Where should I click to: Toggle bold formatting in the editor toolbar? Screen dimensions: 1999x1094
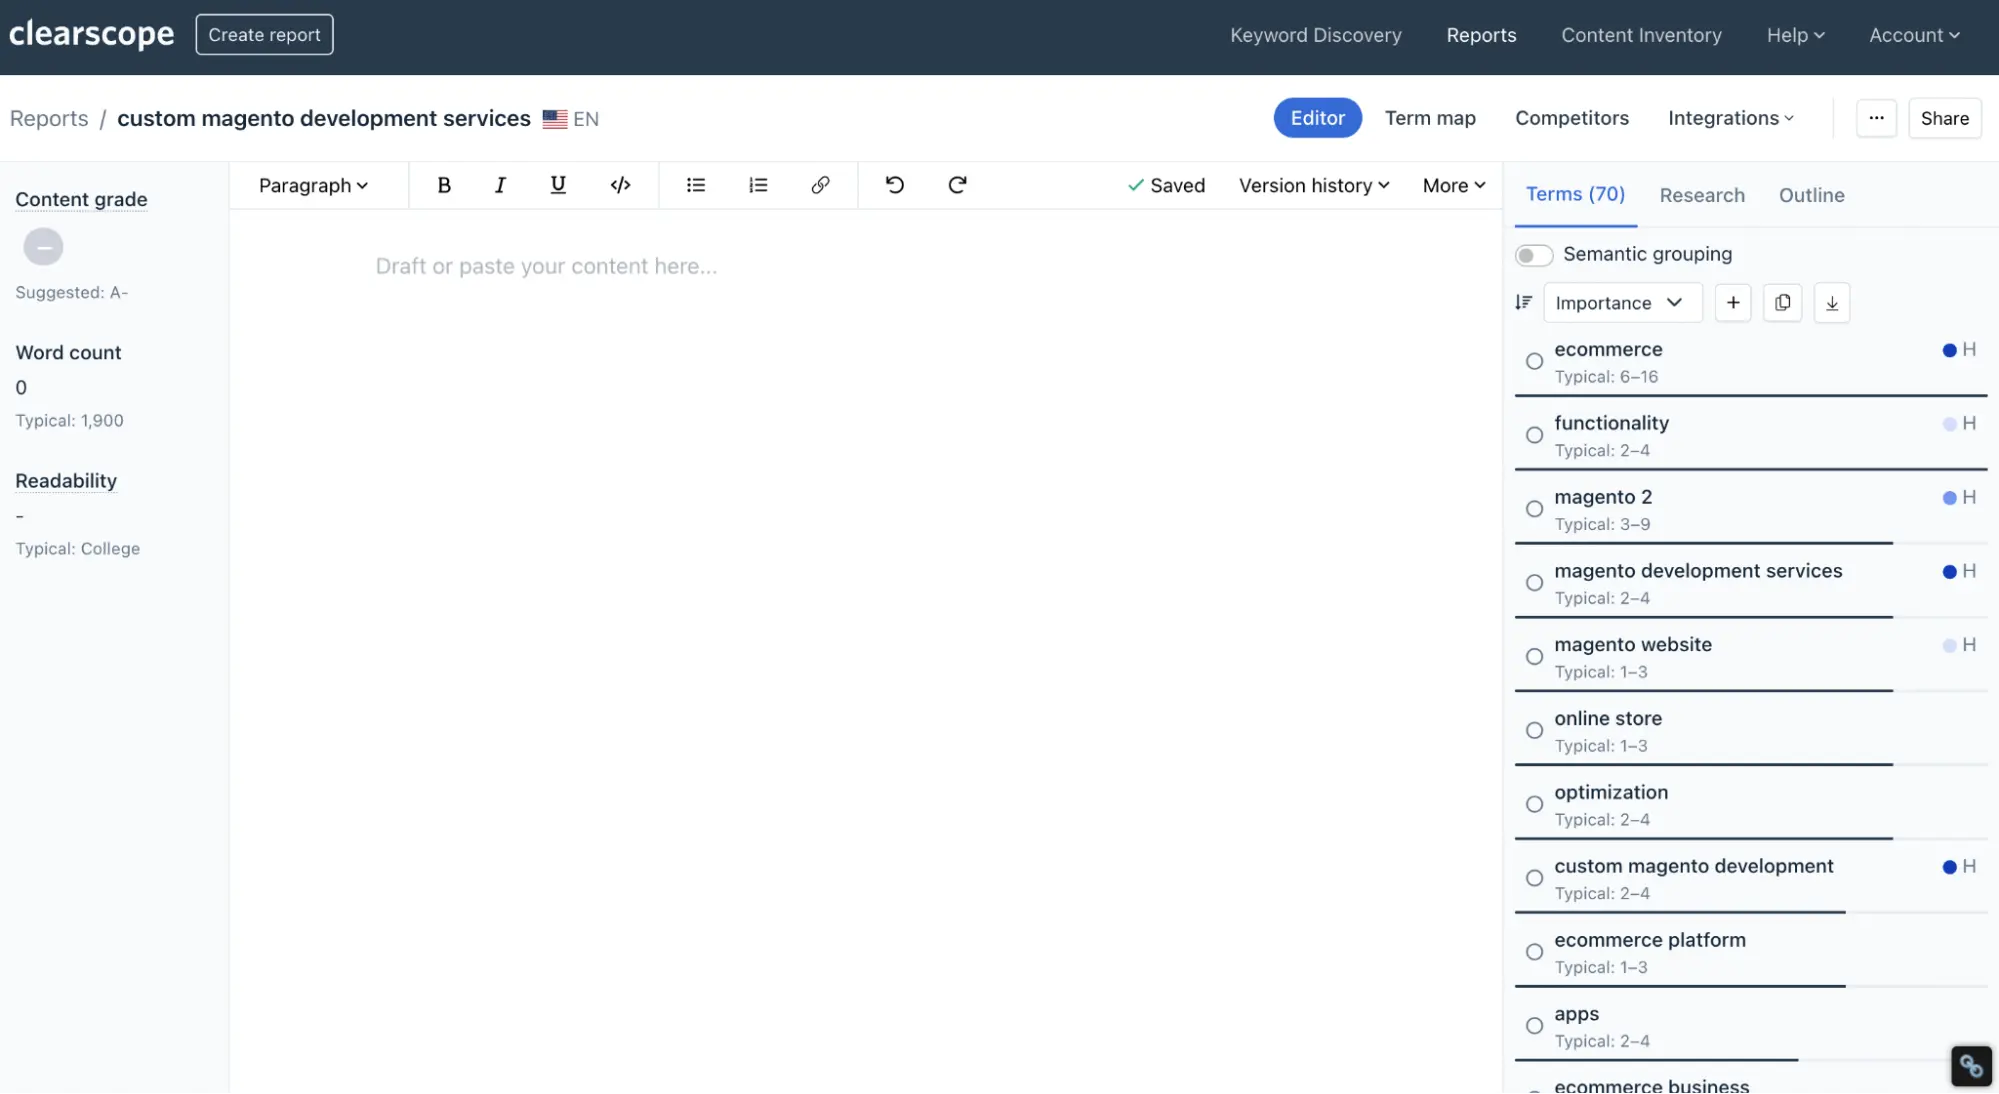444,185
